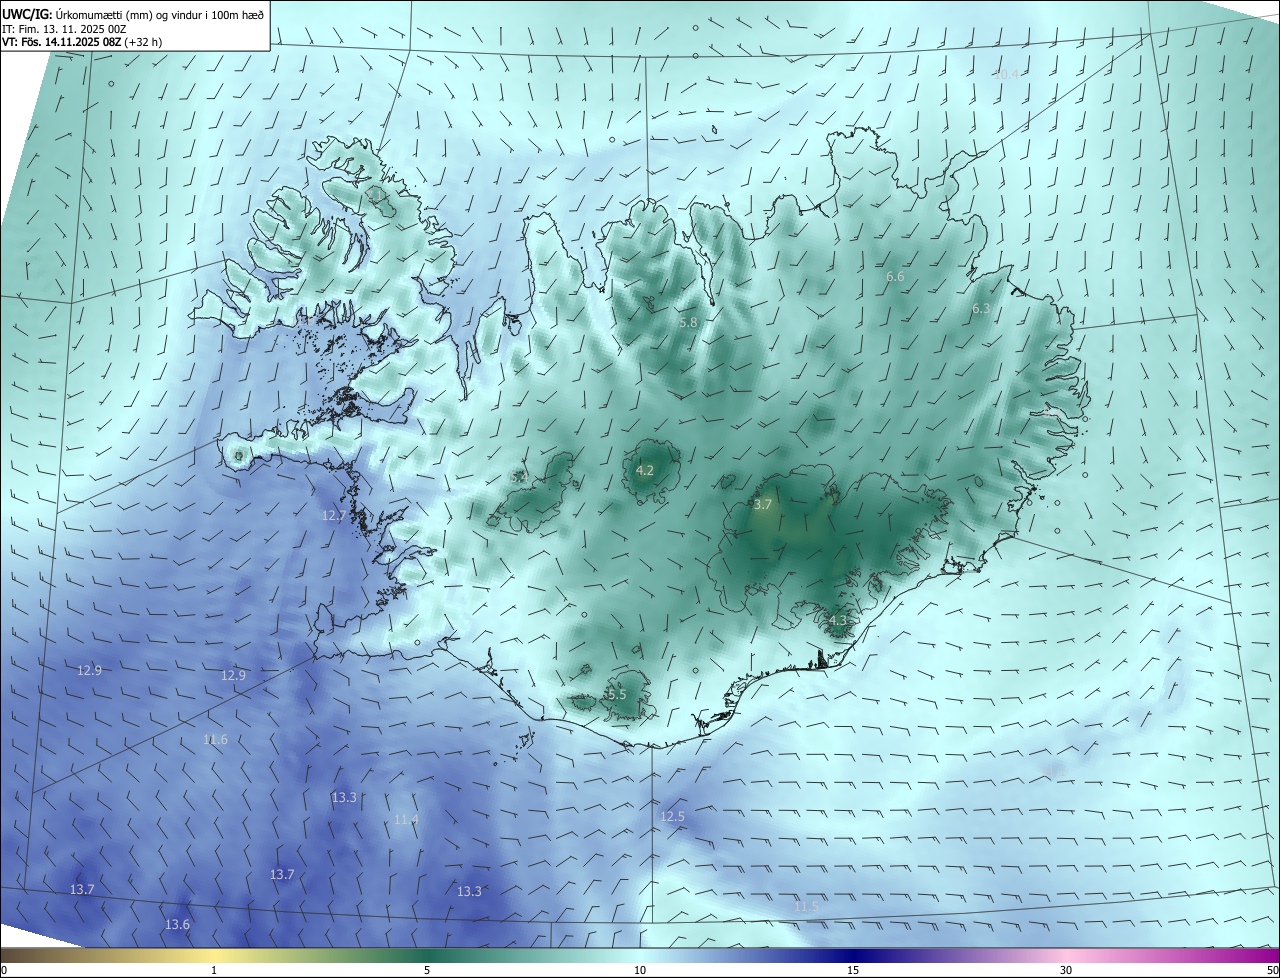Click the 4.2 value on the central glacier
This screenshot has width=1280, height=978.
[645, 471]
